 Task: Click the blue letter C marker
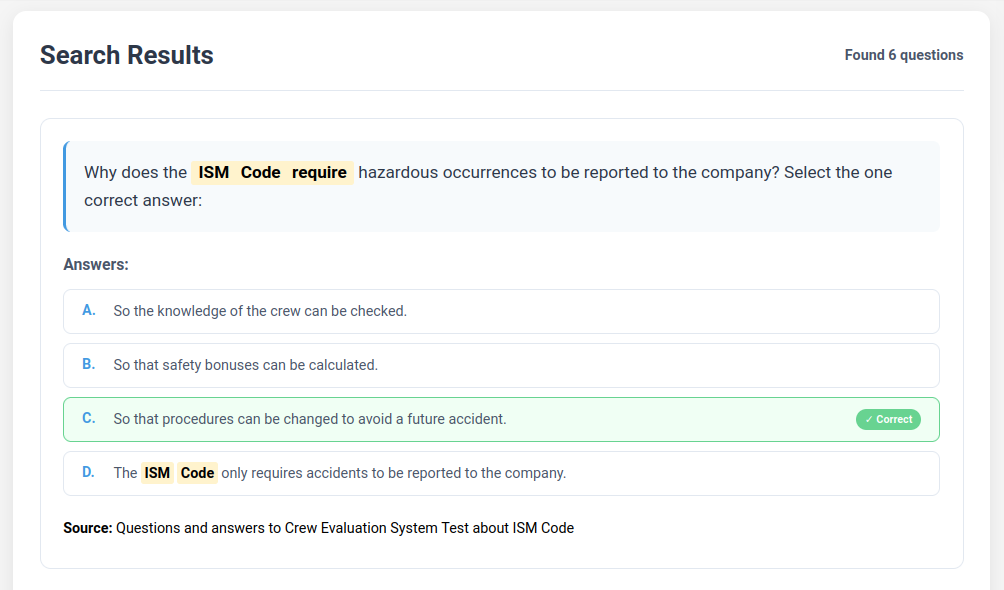point(89,419)
